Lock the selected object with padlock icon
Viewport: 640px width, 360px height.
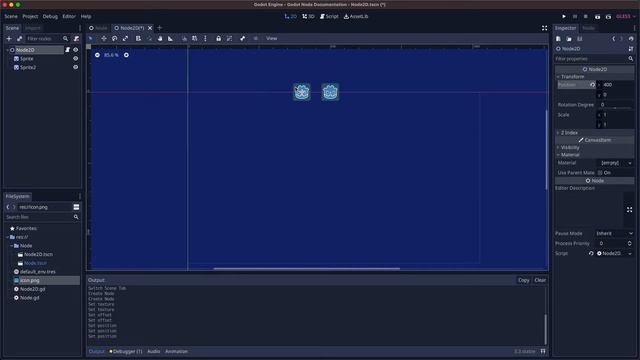[218, 38]
